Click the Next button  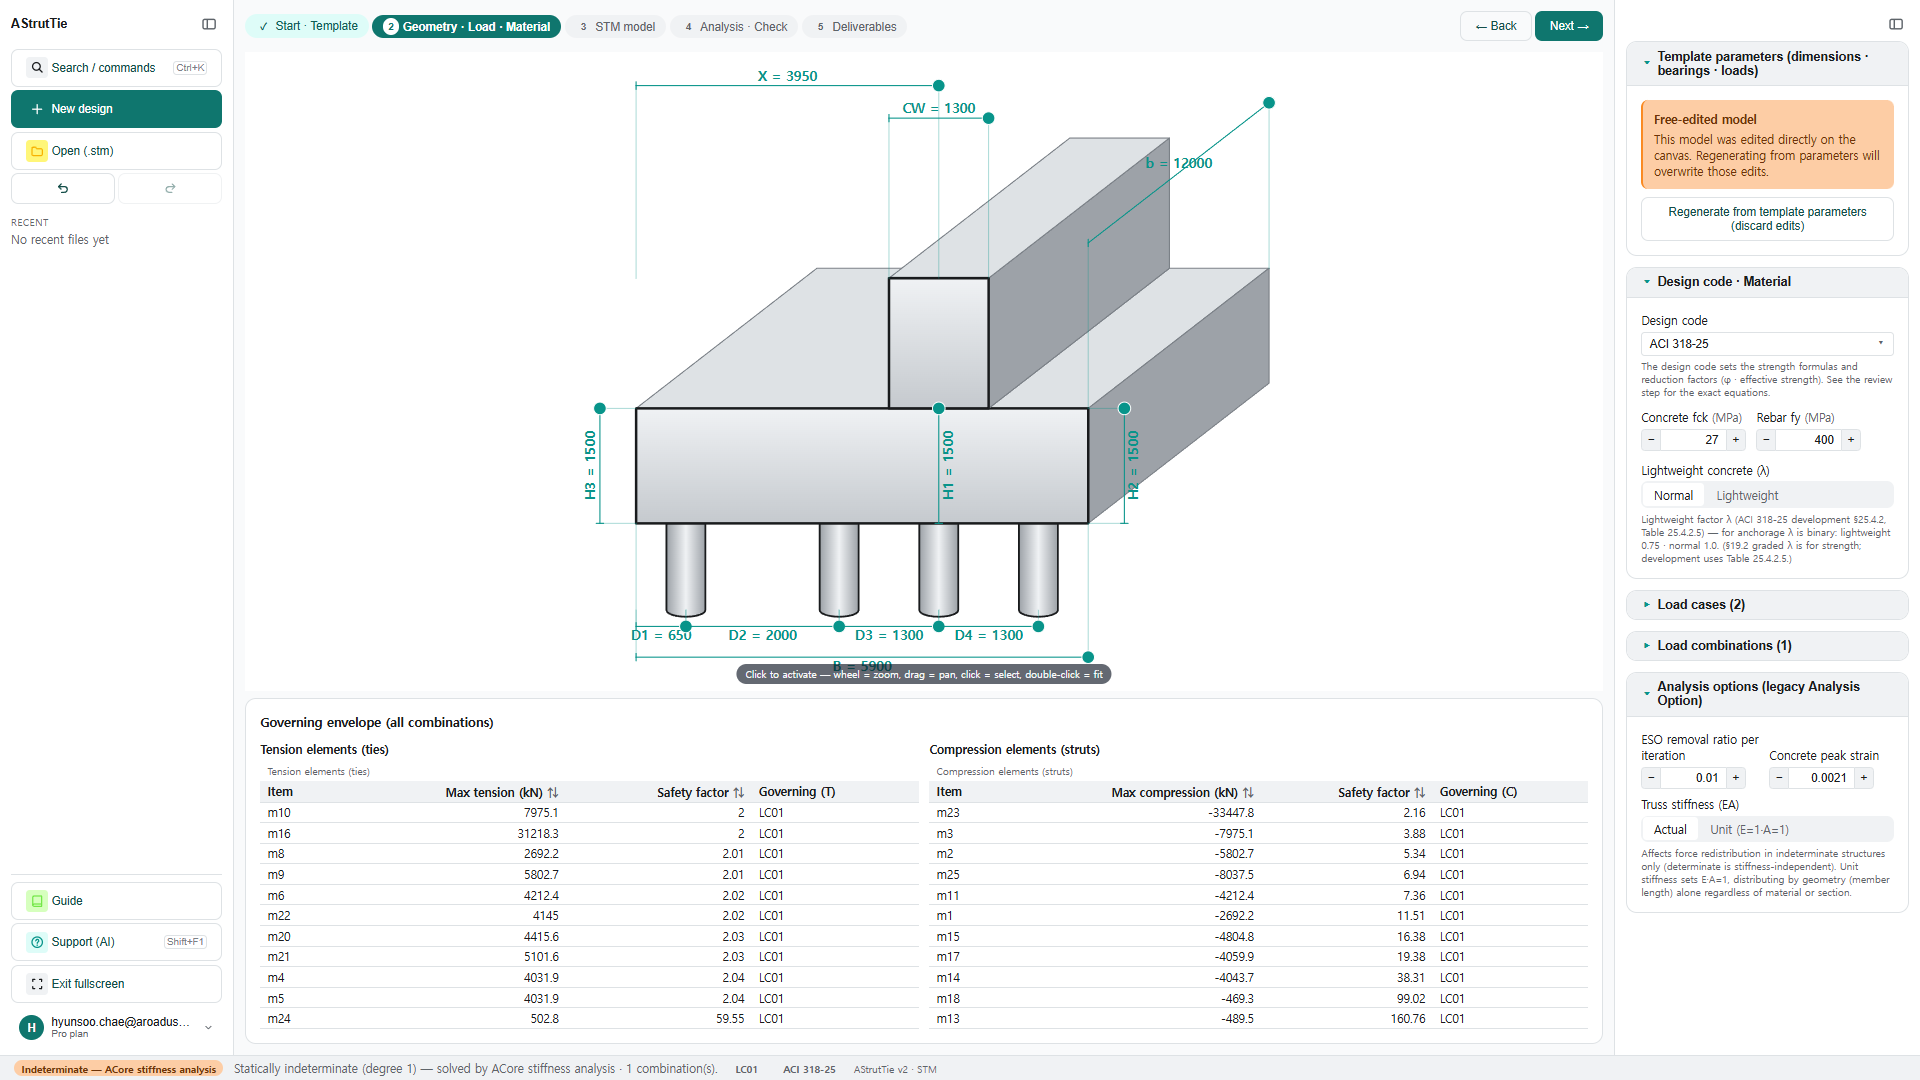click(x=1568, y=26)
